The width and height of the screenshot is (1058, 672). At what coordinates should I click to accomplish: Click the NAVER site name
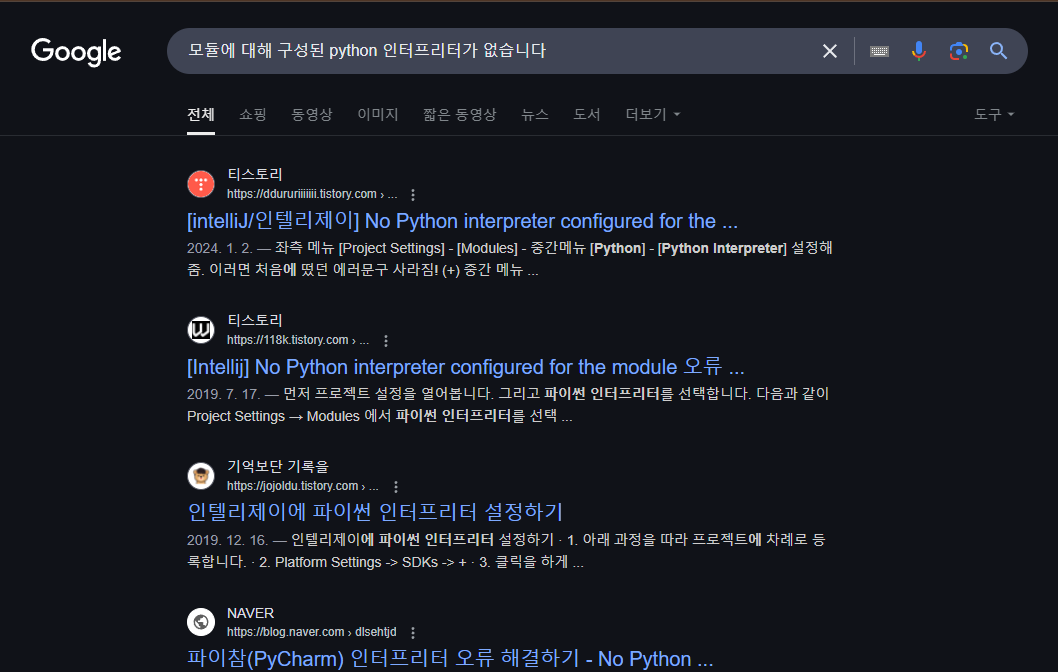click(x=250, y=613)
